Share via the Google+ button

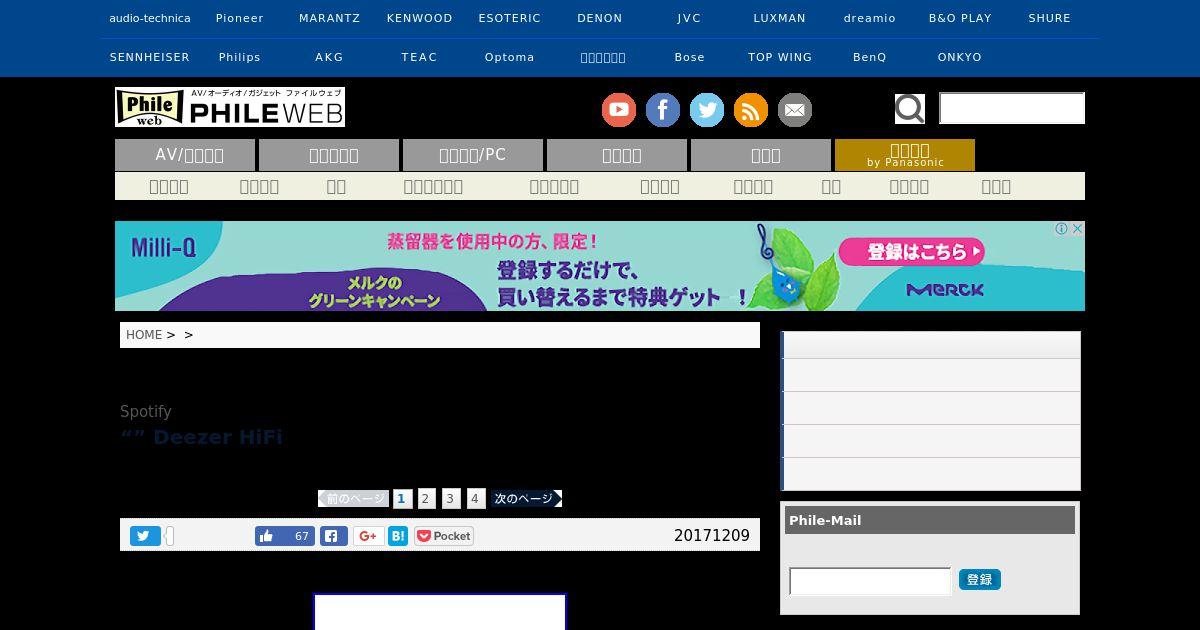tap(368, 536)
